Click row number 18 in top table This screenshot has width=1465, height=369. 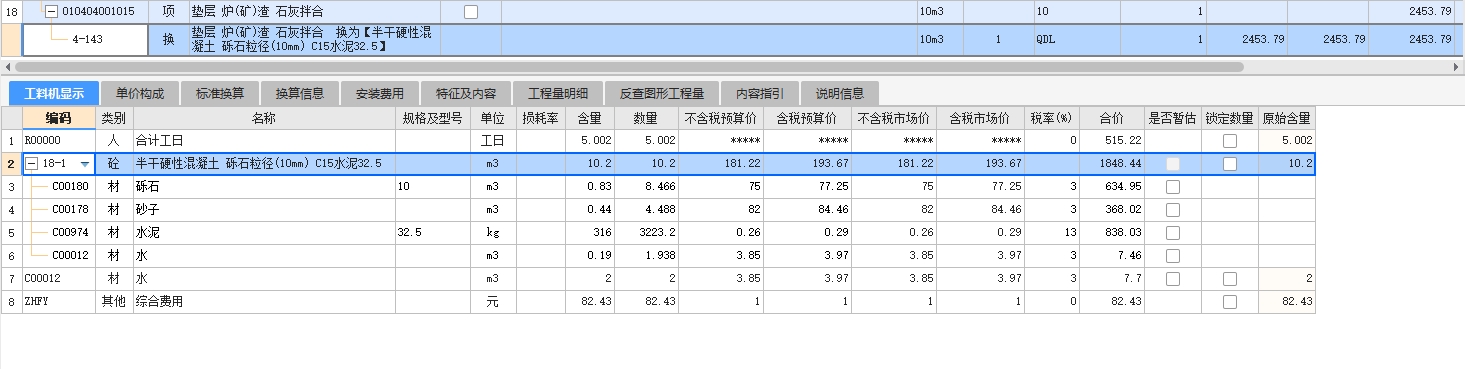(x=11, y=11)
